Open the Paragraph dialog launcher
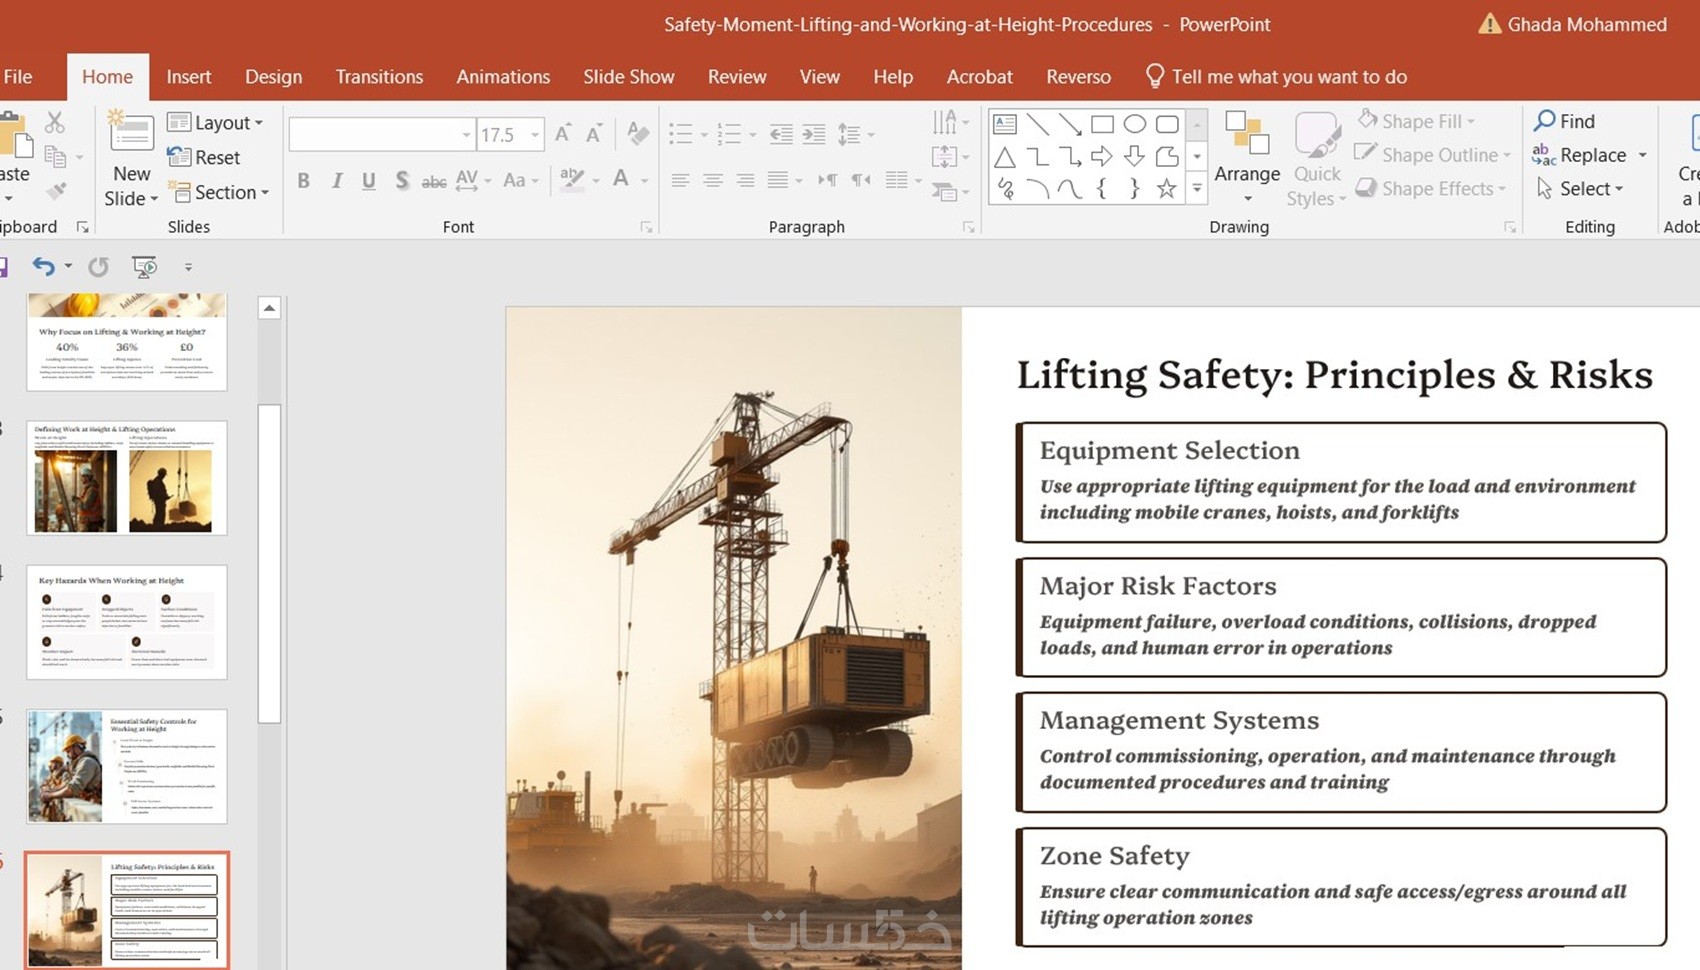The image size is (1700, 970). point(968,227)
